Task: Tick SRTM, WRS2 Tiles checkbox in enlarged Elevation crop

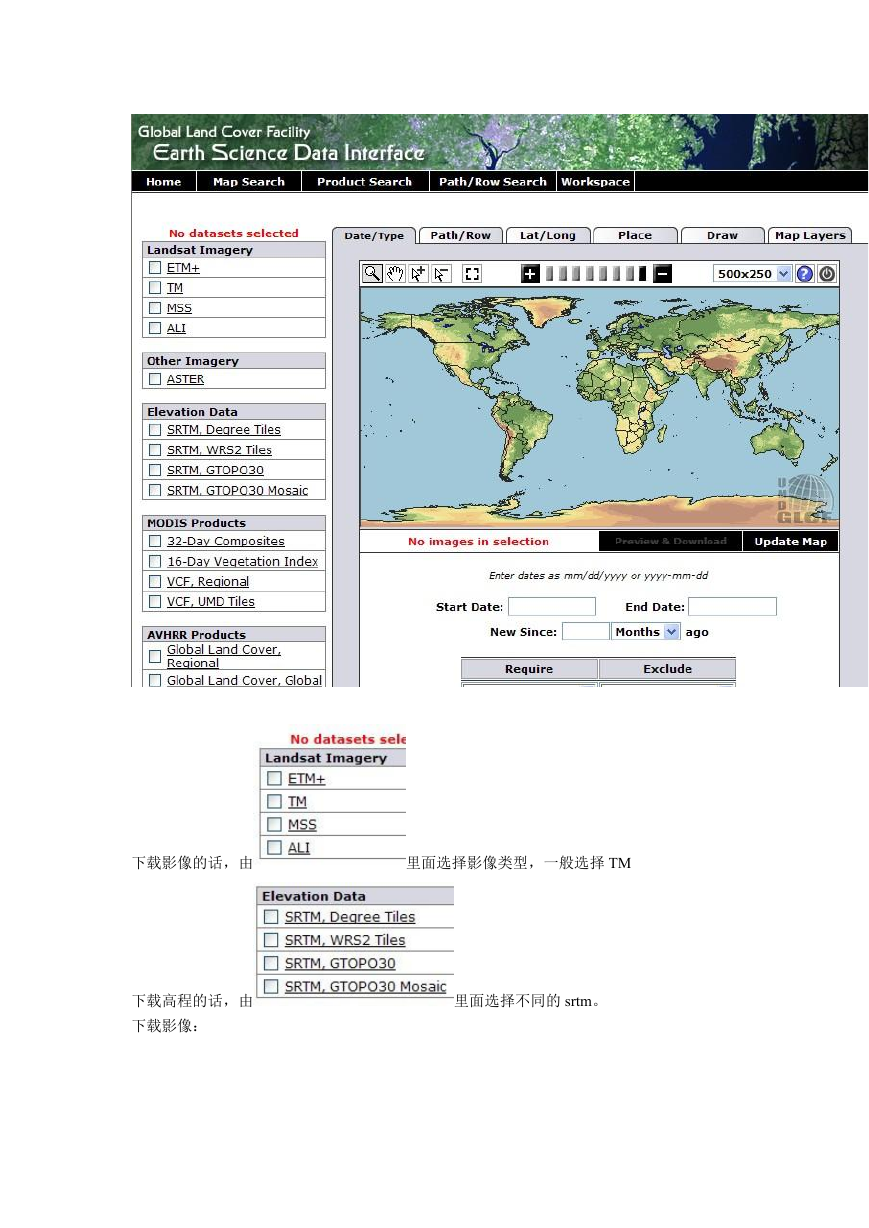Action: tap(271, 940)
